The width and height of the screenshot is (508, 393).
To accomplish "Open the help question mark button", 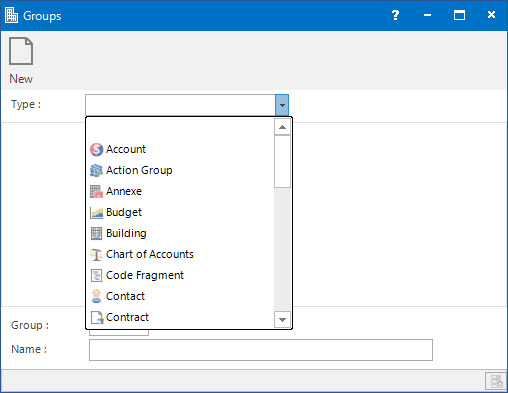I will (x=395, y=15).
